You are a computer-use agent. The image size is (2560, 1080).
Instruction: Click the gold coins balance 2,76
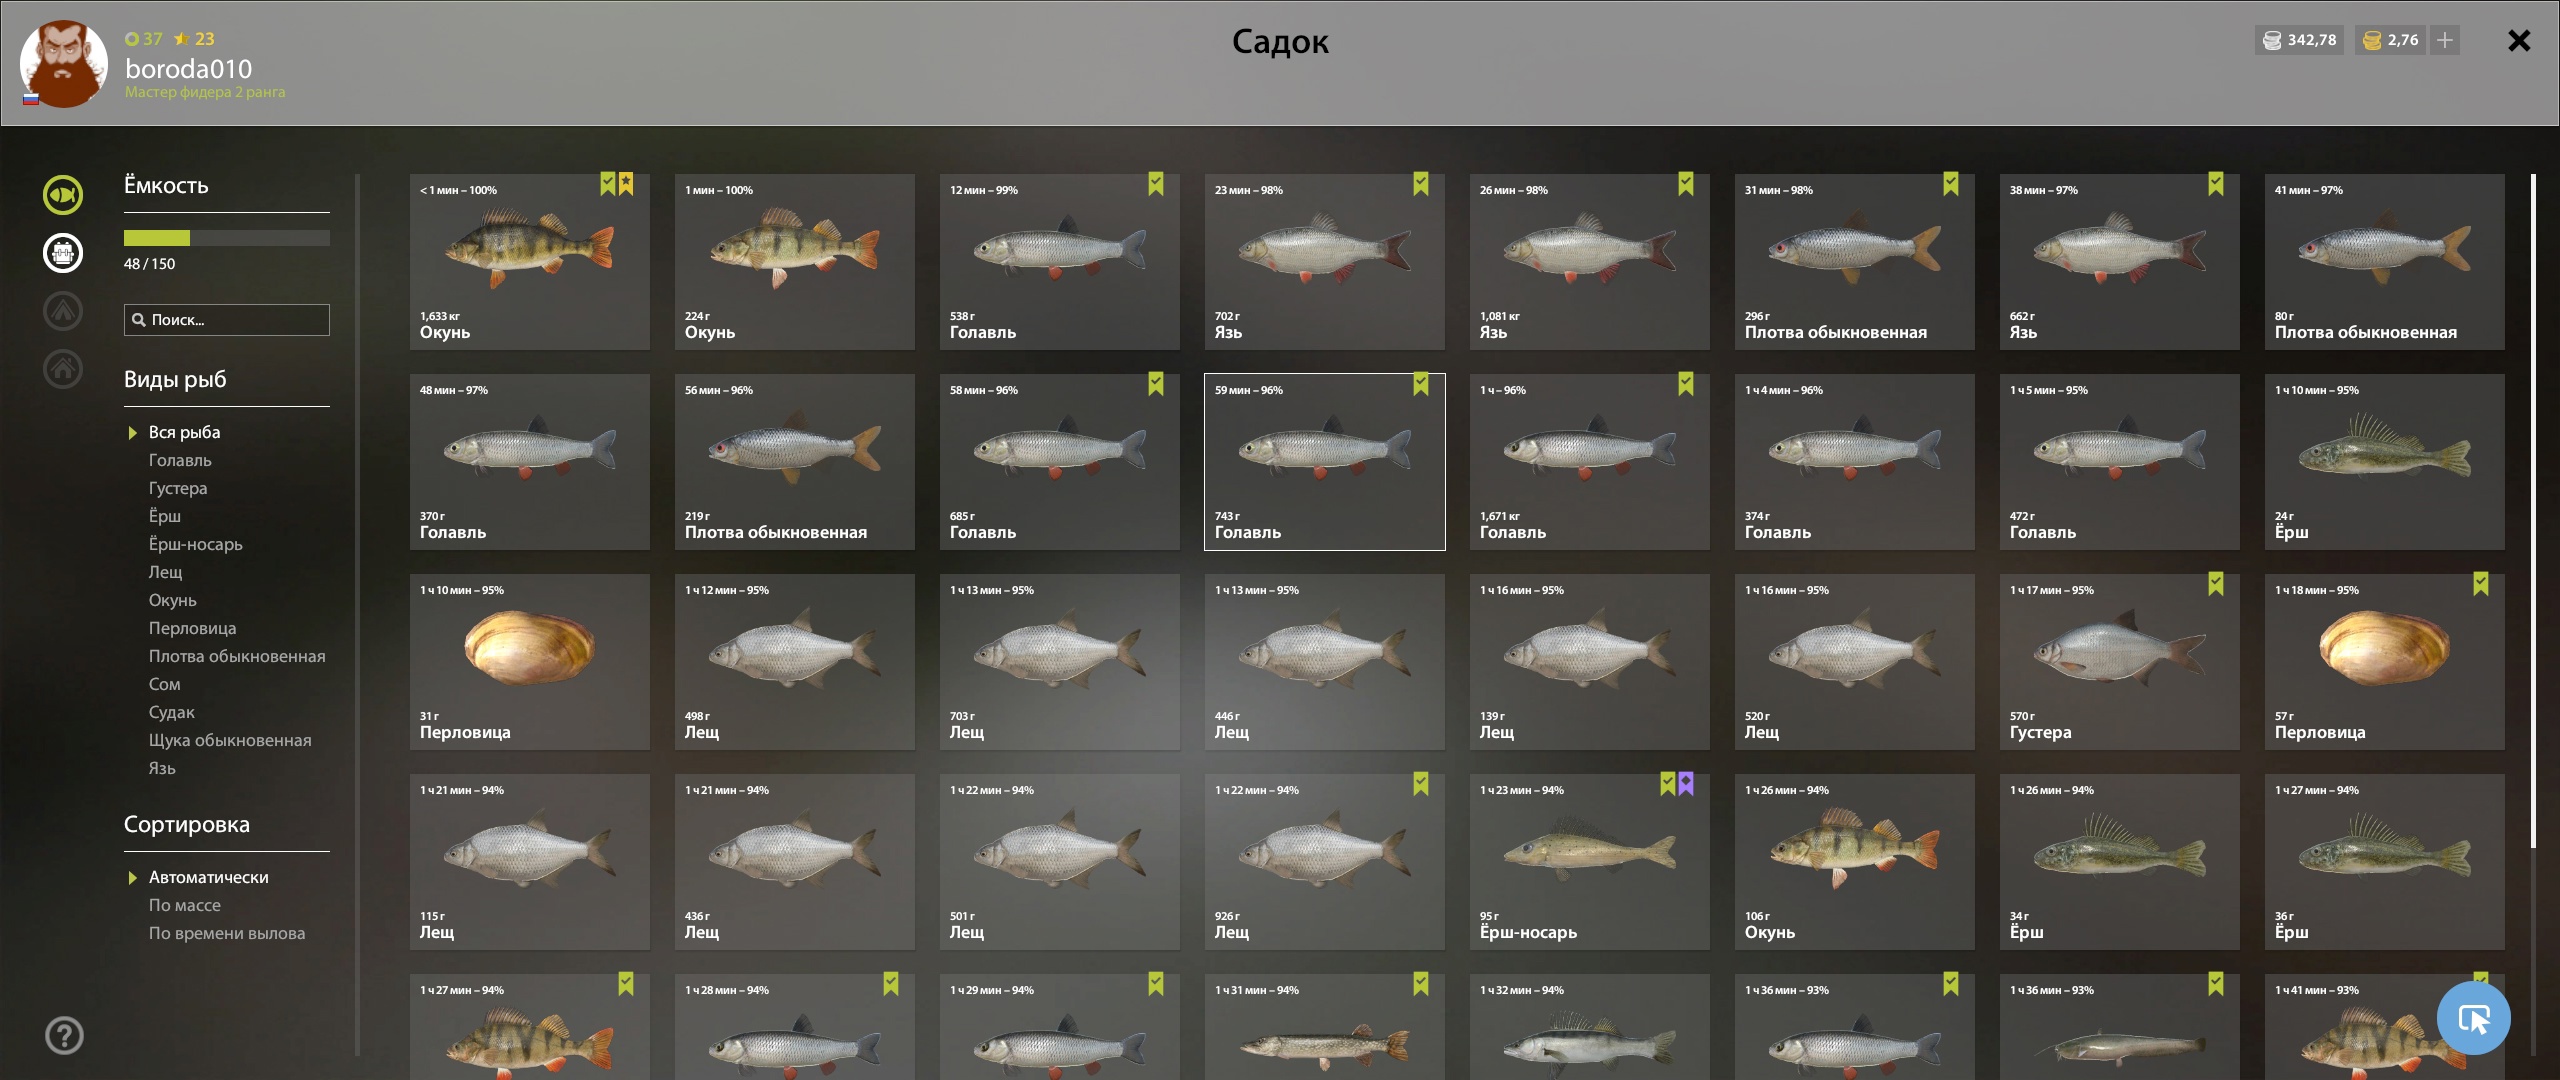tap(2390, 40)
